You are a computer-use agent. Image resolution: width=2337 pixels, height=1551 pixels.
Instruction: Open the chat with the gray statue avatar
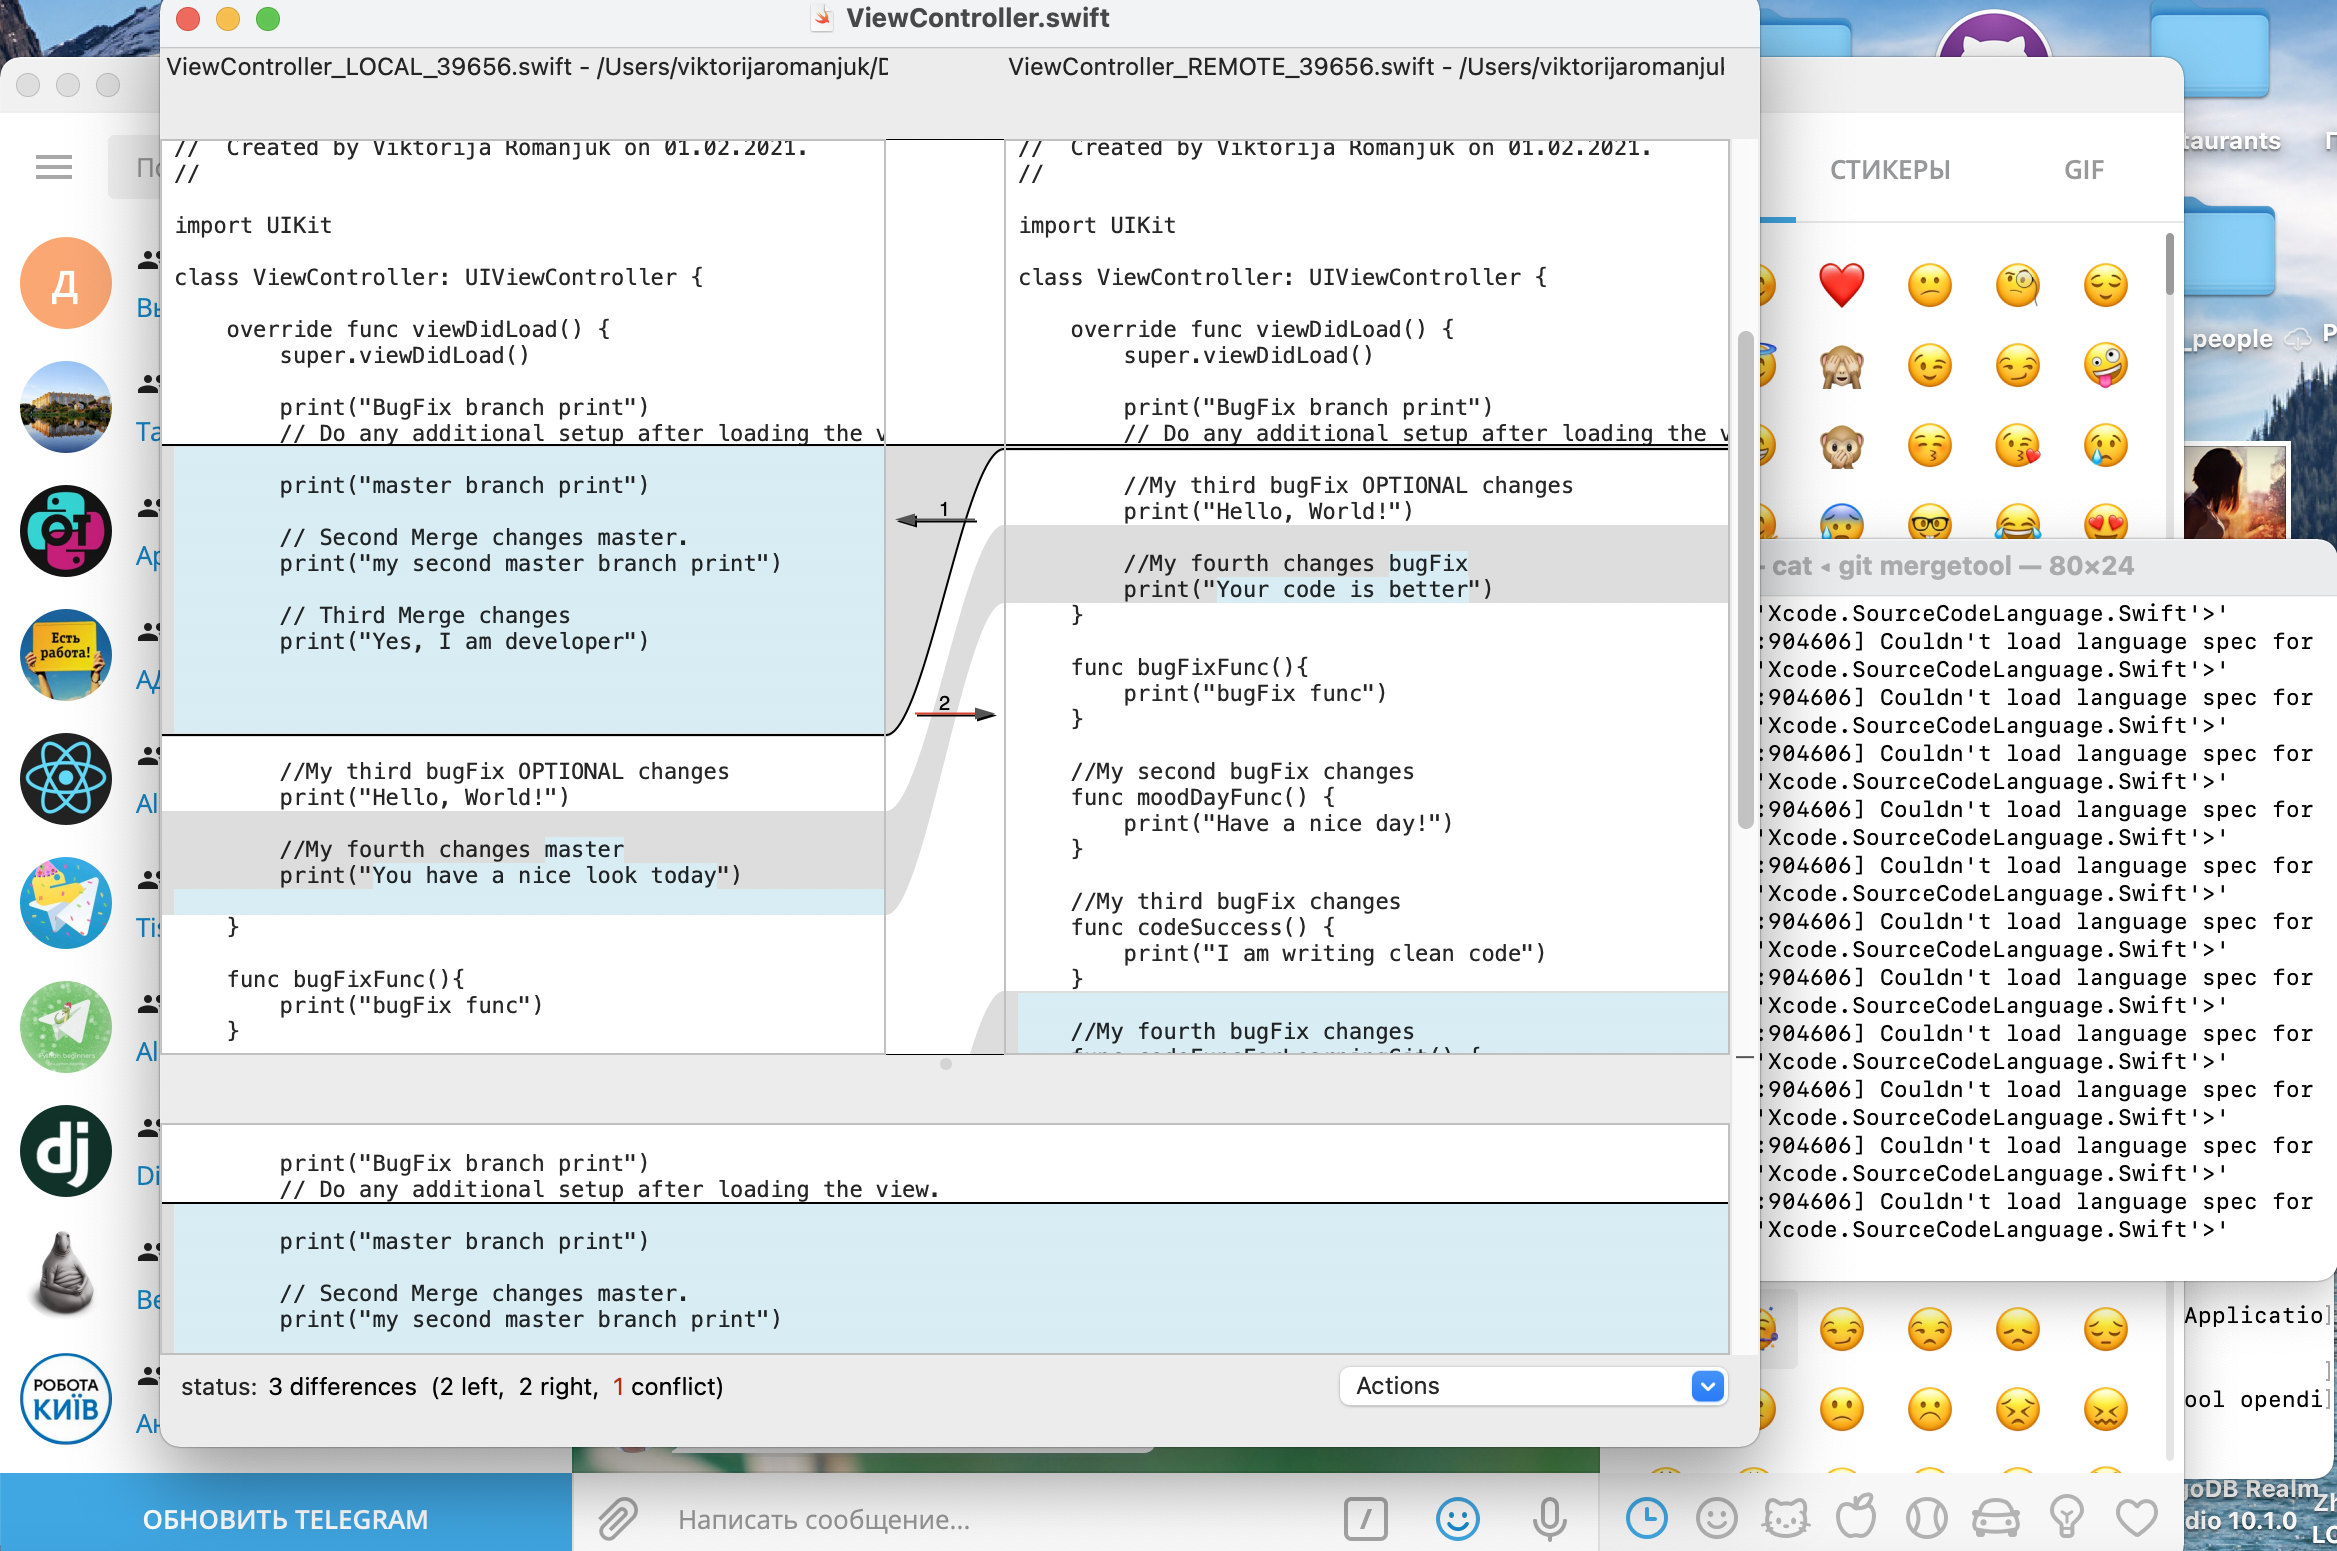tap(65, 1275)
